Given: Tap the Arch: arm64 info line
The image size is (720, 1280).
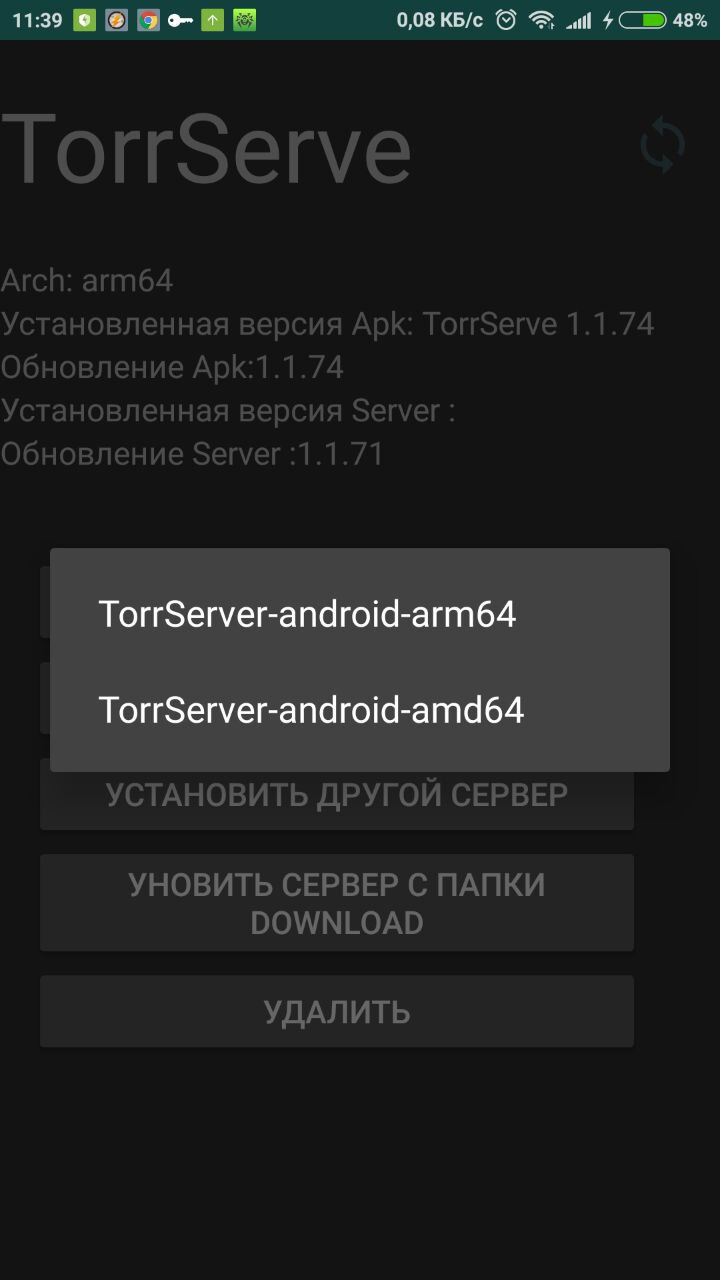Looking at the screenshot, I should point(87,281).
